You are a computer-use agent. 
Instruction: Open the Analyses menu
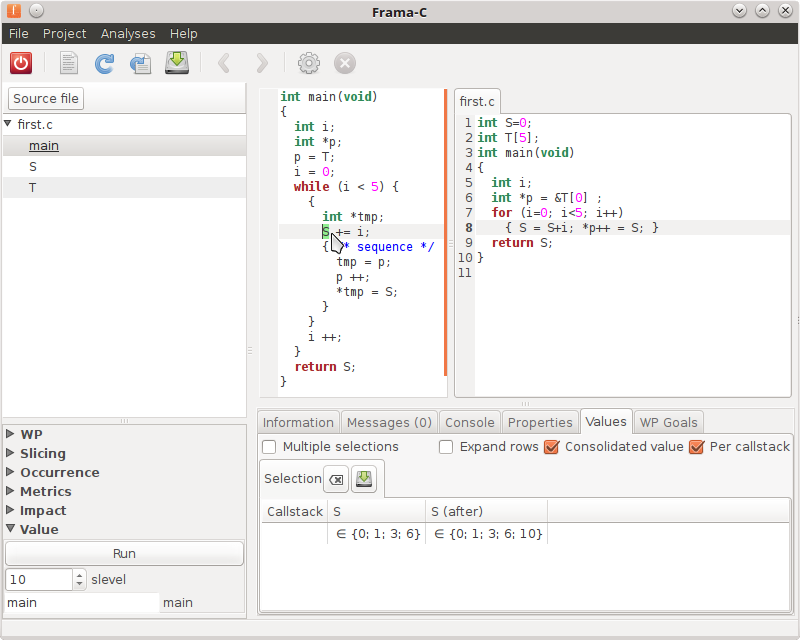pyautogui.click(x=128, y=34)
